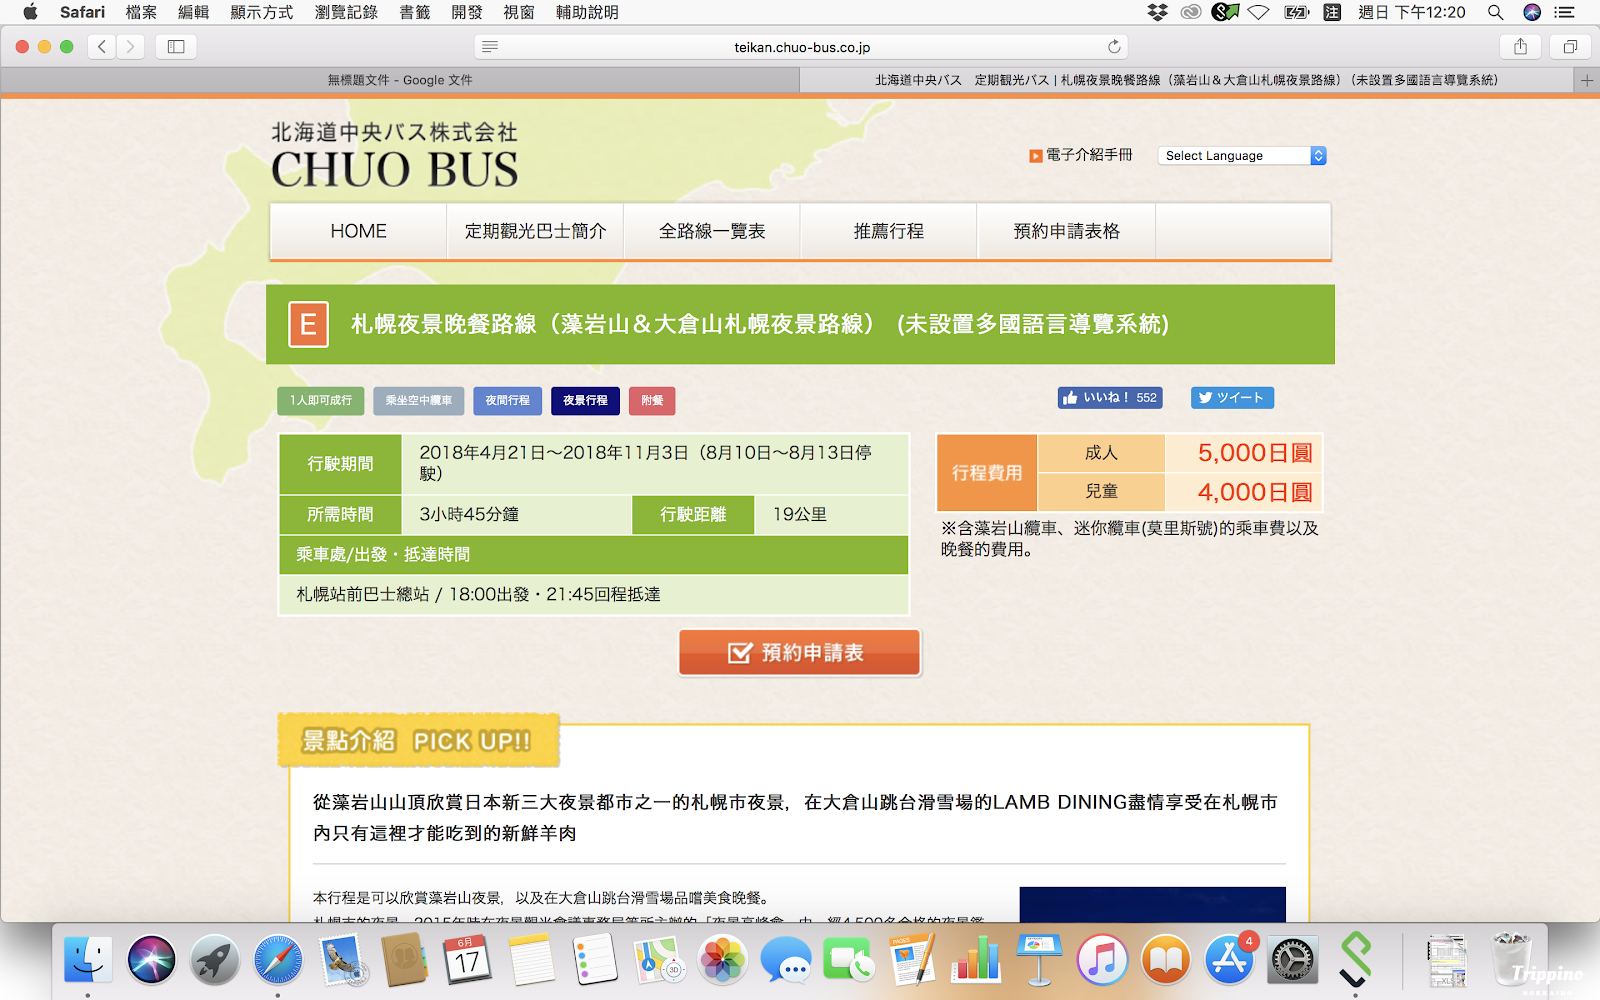Viewport: 1600px width, 1000px height.
Task: Click the CHUO BUS logo
Action: coord(395,156)
